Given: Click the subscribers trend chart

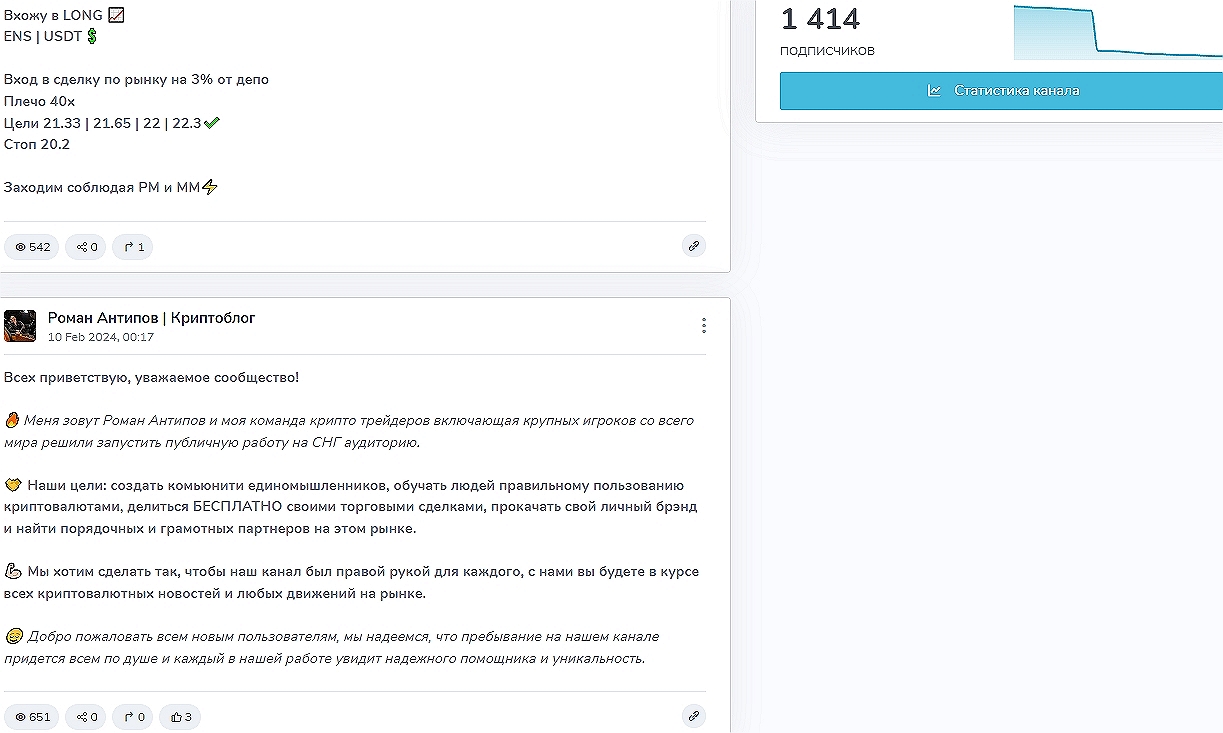Looking at the screenshot, I should 1117,32.
